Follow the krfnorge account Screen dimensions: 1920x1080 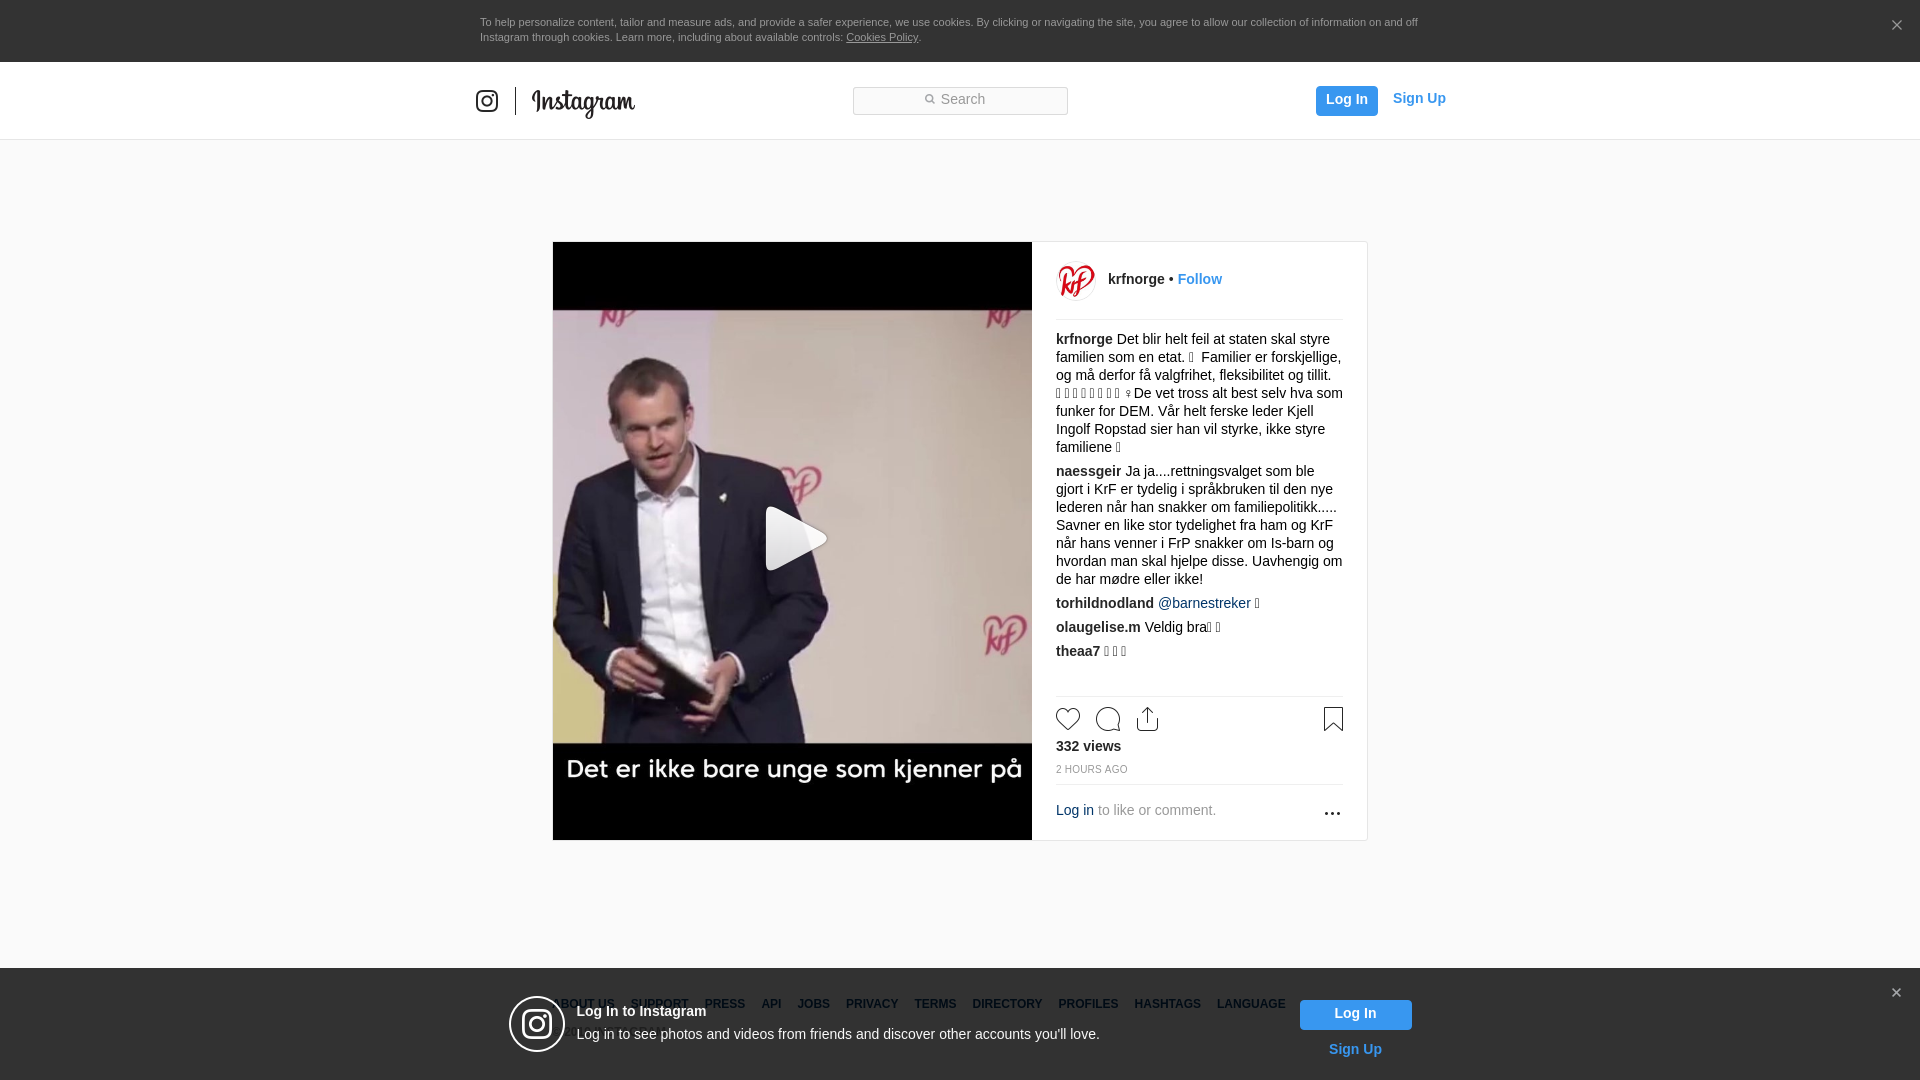tap(1199, 279)
